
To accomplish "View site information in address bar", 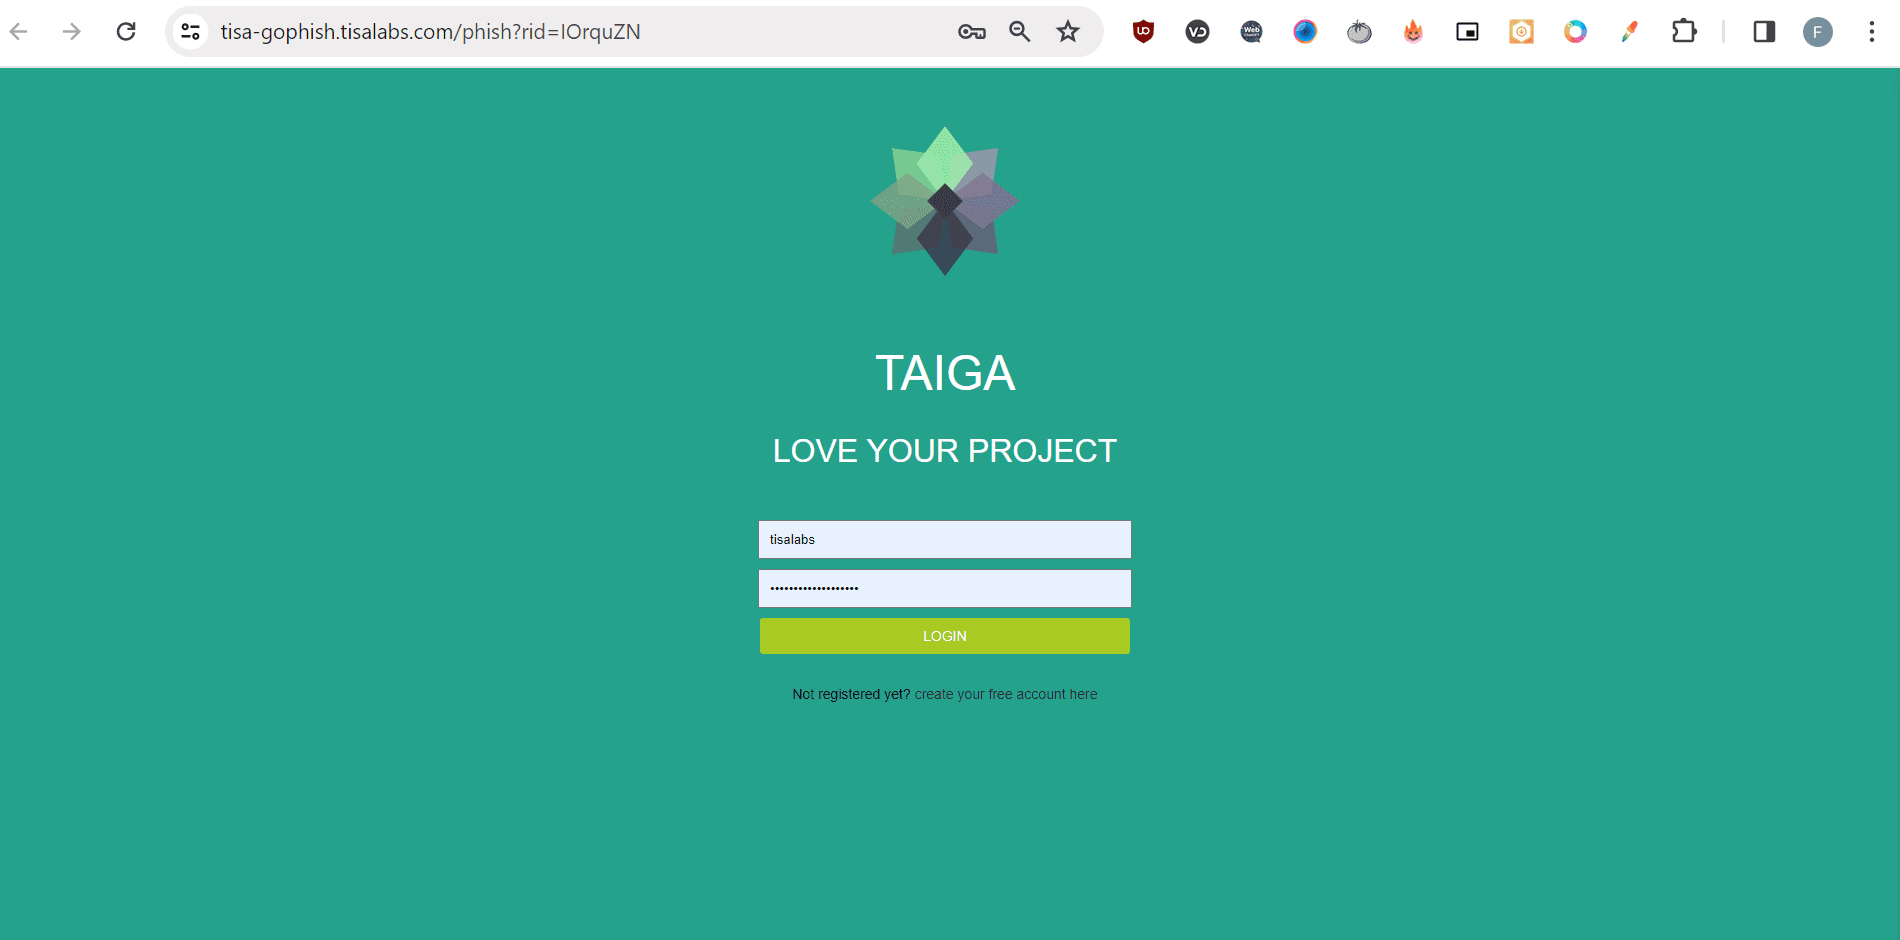I will point(191,32).
